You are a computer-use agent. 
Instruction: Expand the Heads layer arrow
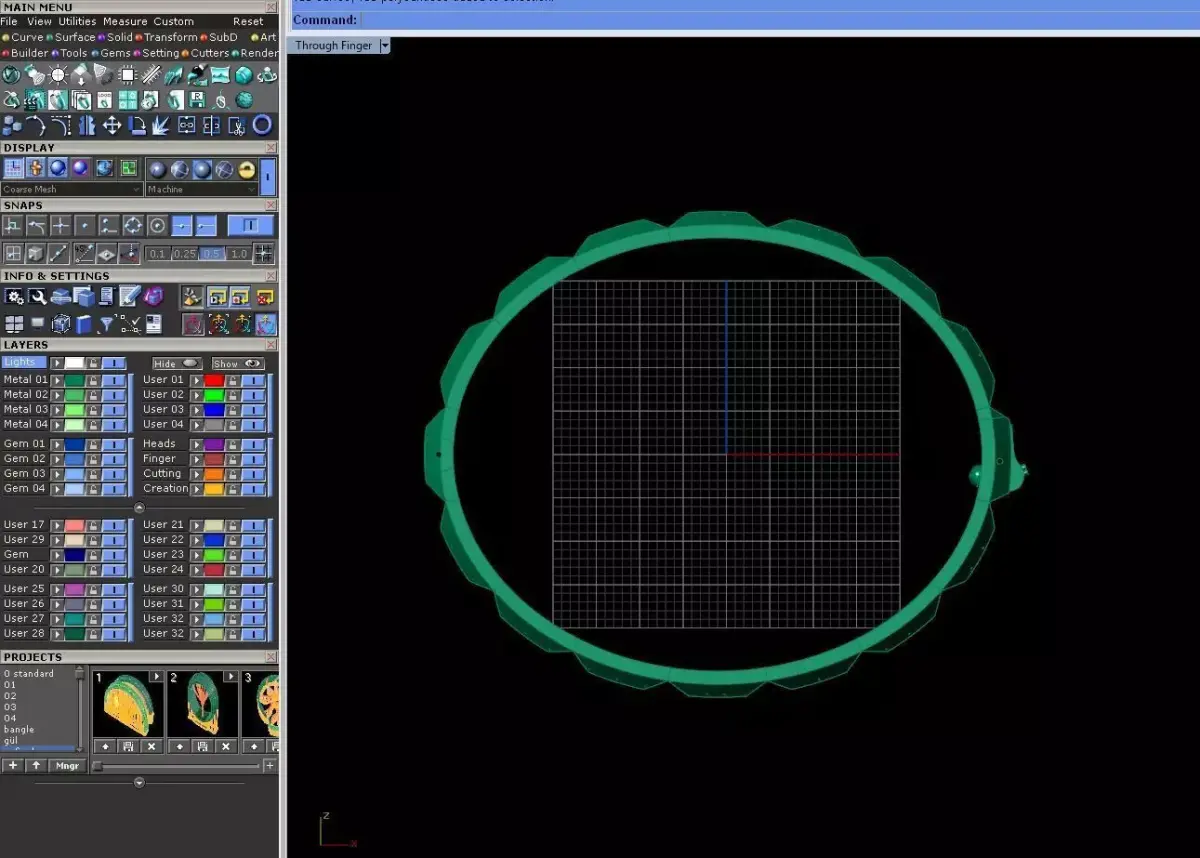click(198, 444)
